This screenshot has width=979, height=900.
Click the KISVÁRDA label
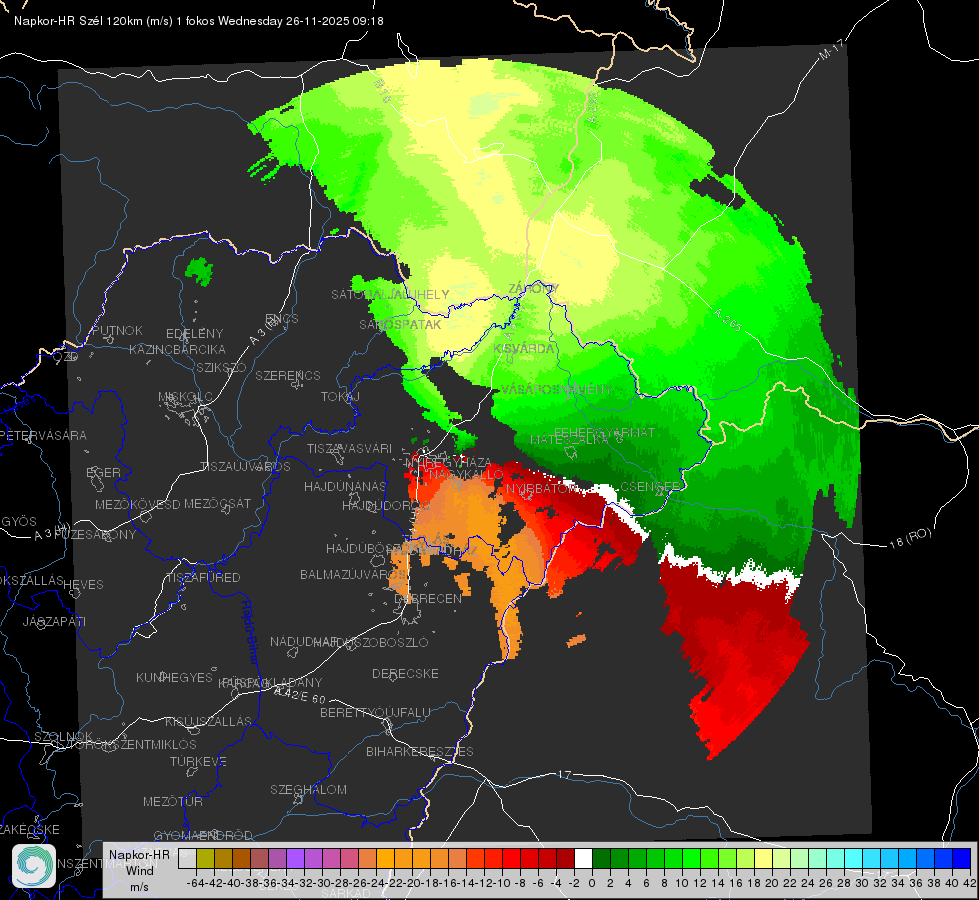coord(524,348)
